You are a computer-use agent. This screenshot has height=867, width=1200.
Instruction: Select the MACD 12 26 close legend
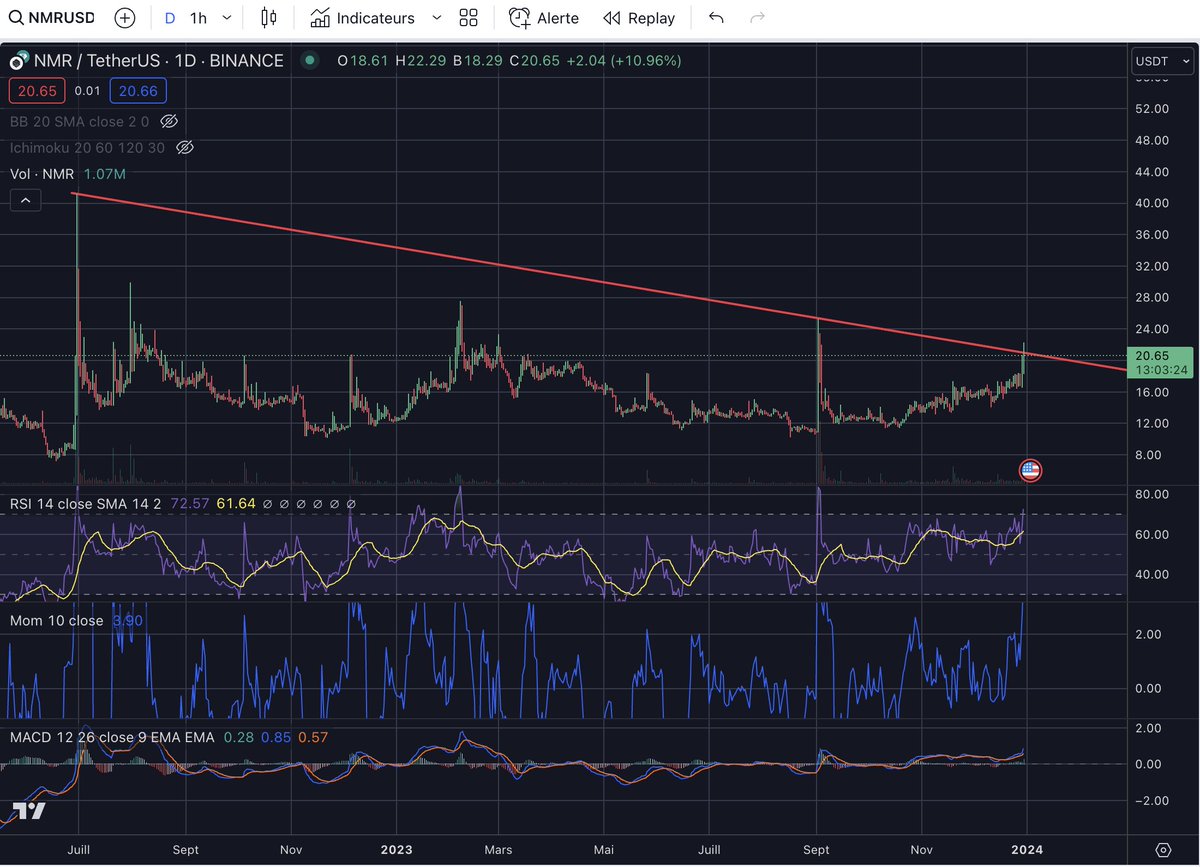click(x=111, y=738)
